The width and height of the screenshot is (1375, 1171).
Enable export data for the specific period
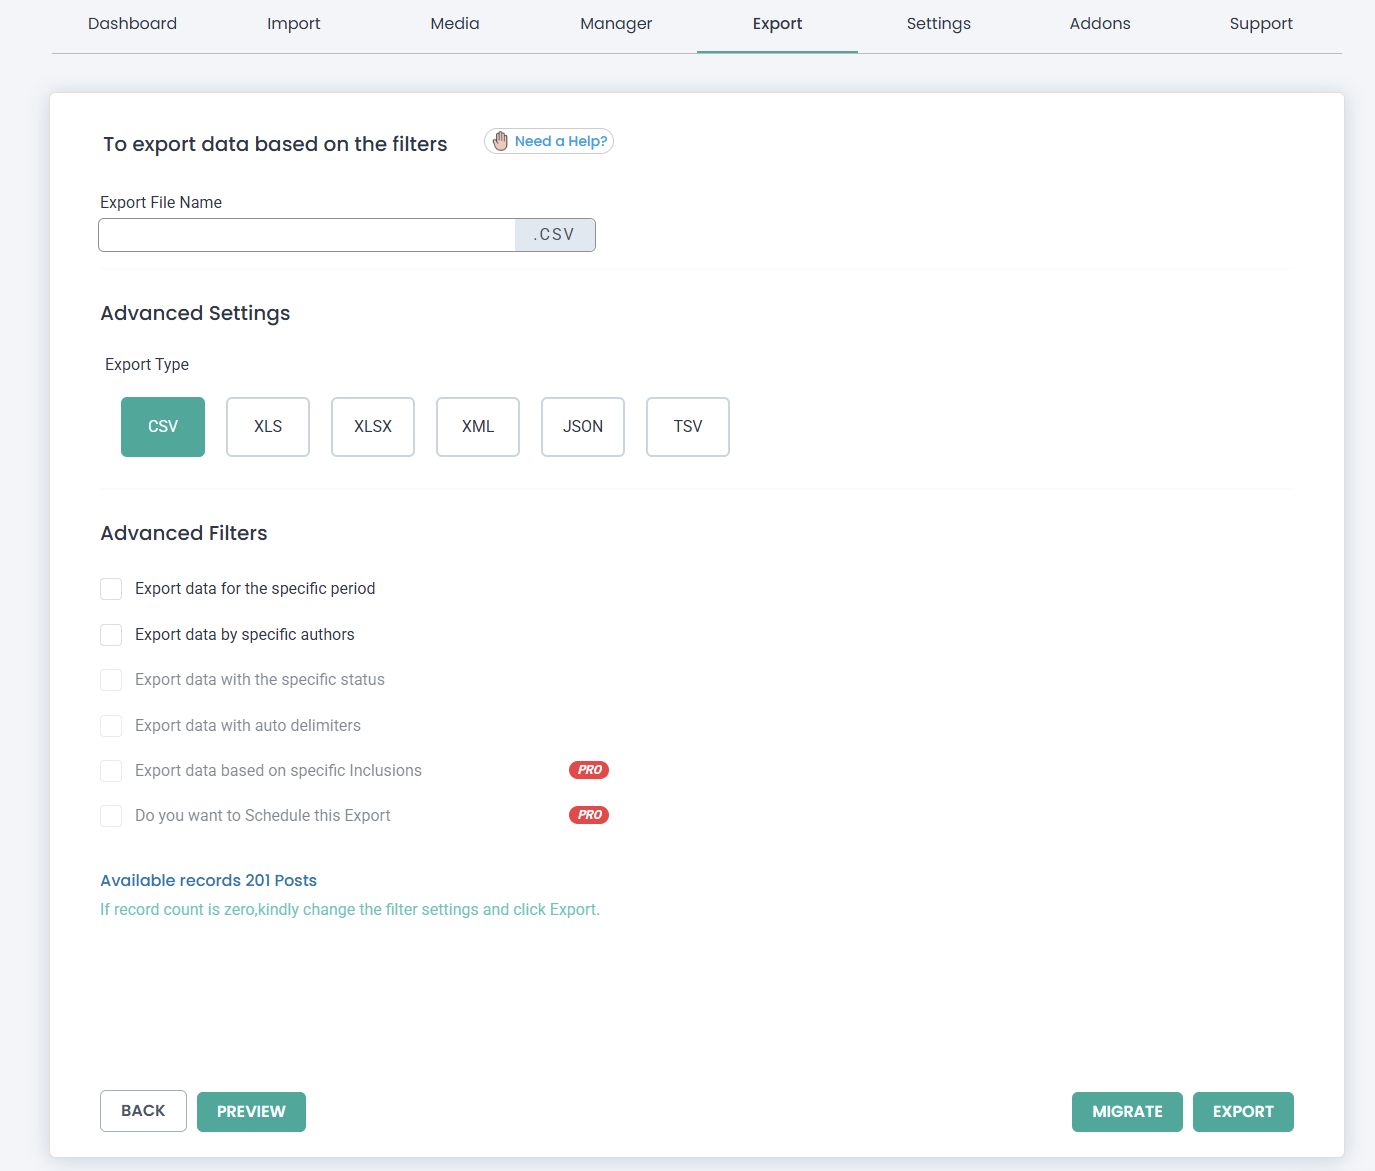[x=111, y=589]
